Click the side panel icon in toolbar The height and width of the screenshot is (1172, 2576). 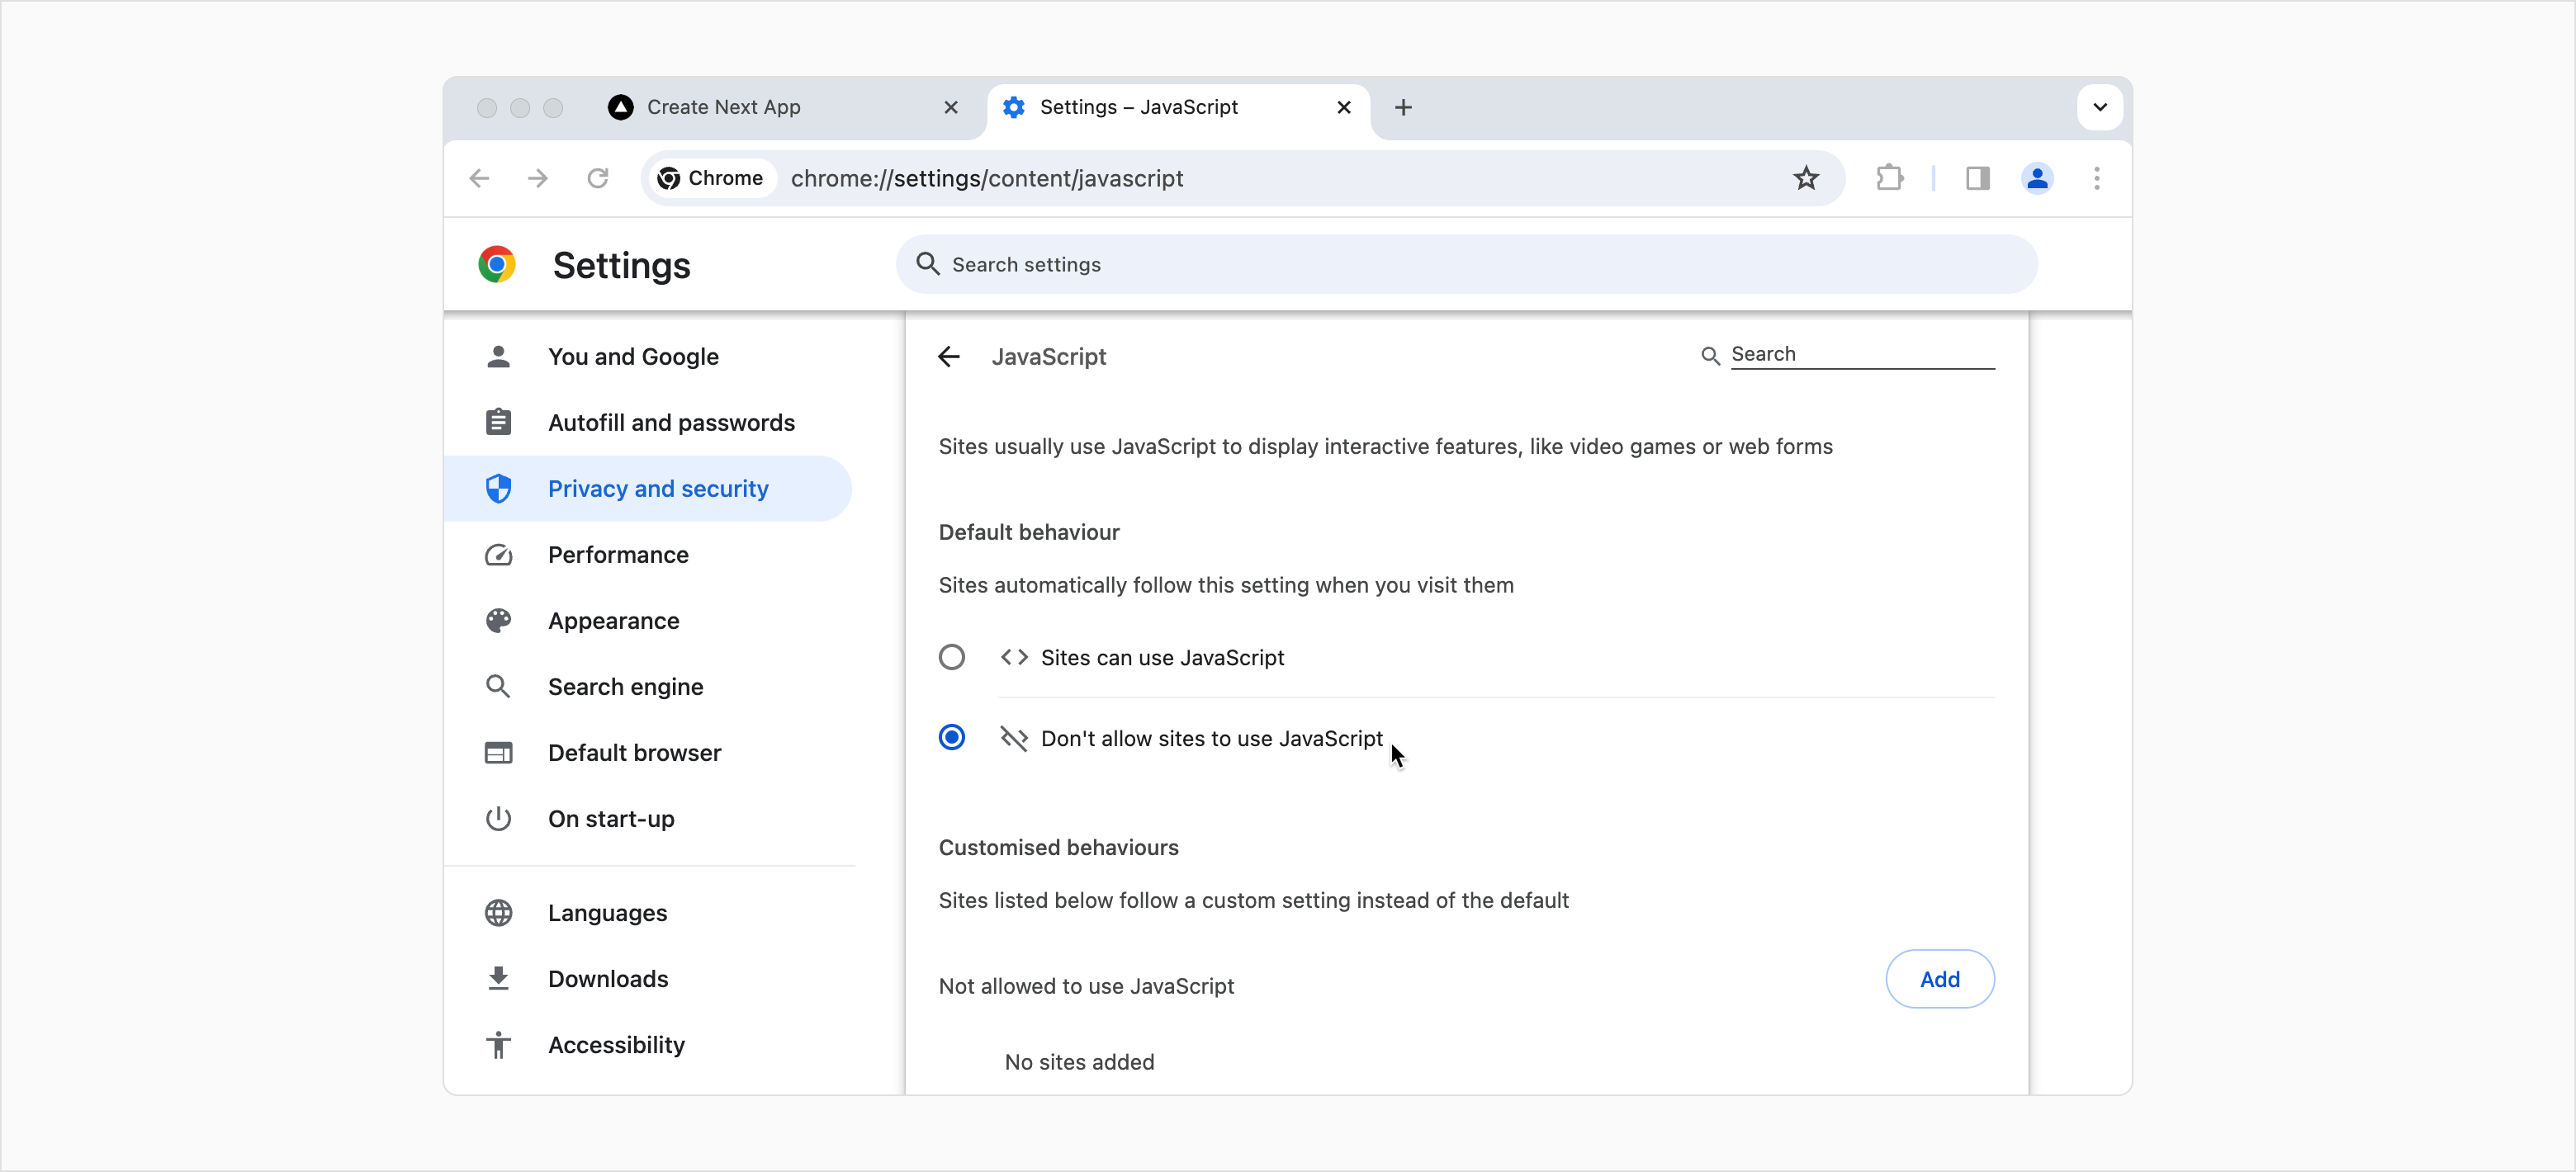tap(1977, 178)
